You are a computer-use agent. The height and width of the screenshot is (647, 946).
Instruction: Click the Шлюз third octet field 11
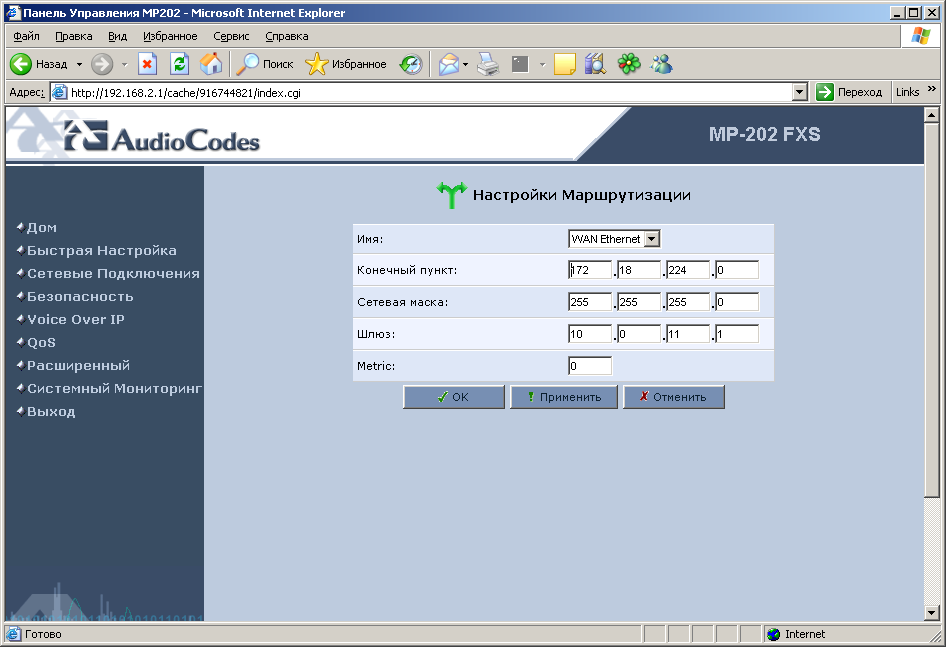point(688,334)
